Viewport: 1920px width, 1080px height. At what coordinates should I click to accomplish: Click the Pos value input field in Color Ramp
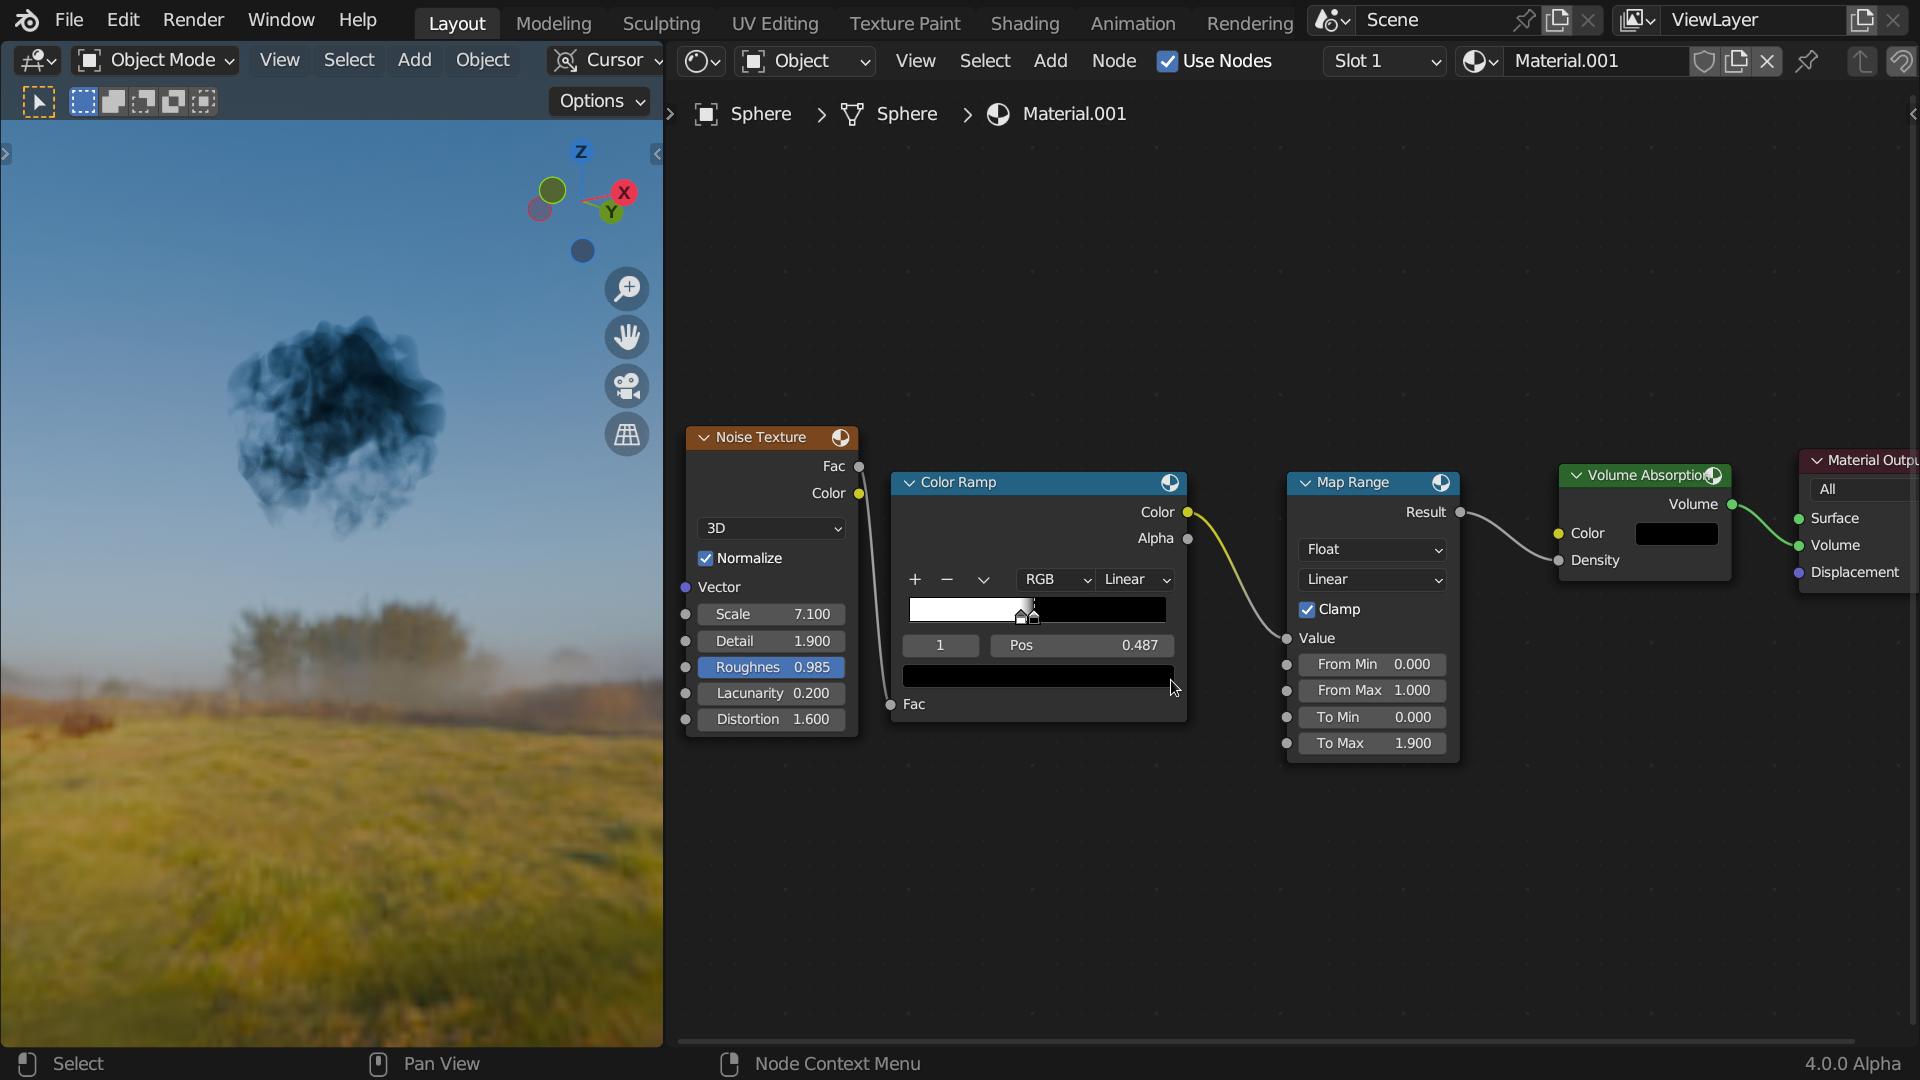pos(1081,645)
